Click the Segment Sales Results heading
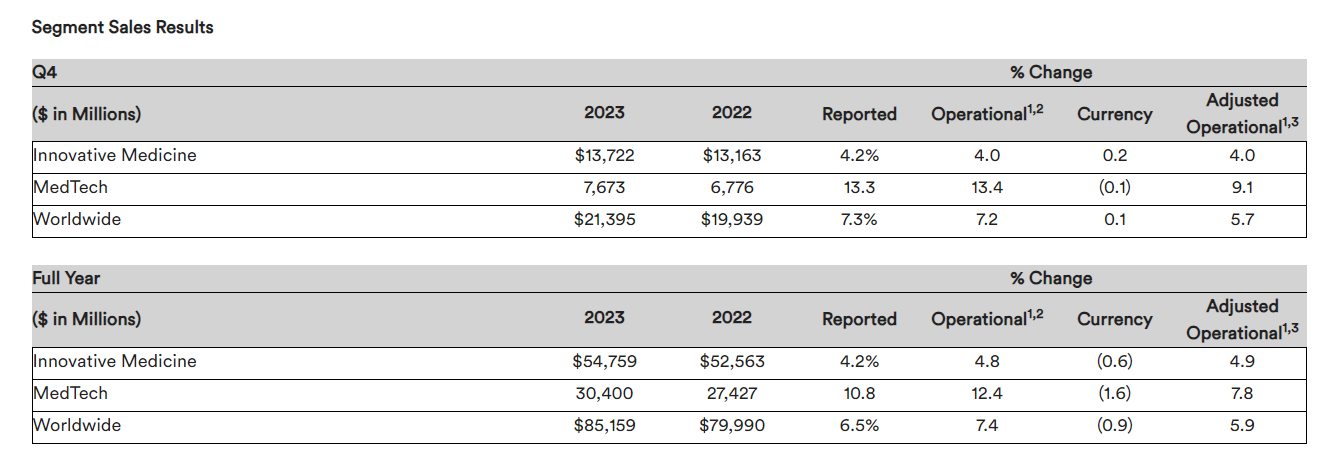Screen dimensions: 1328x453 (x=122, y=28)
